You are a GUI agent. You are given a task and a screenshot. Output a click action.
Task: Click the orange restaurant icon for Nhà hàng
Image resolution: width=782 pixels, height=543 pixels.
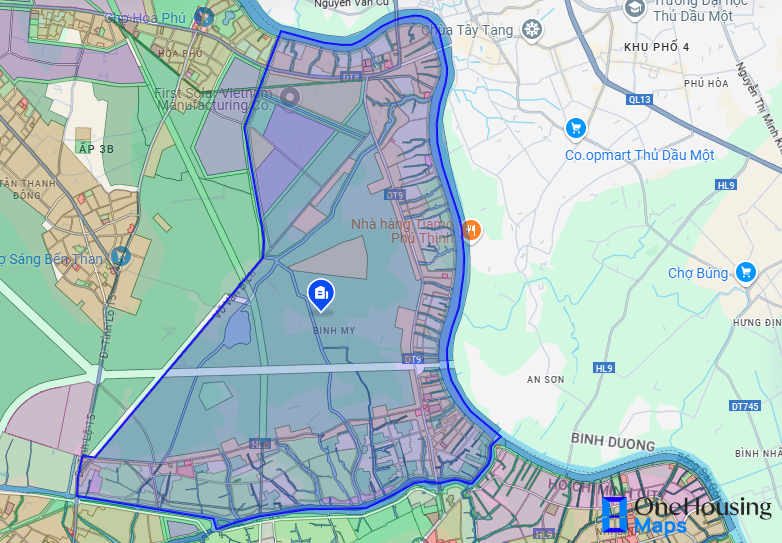coord(471,231)
